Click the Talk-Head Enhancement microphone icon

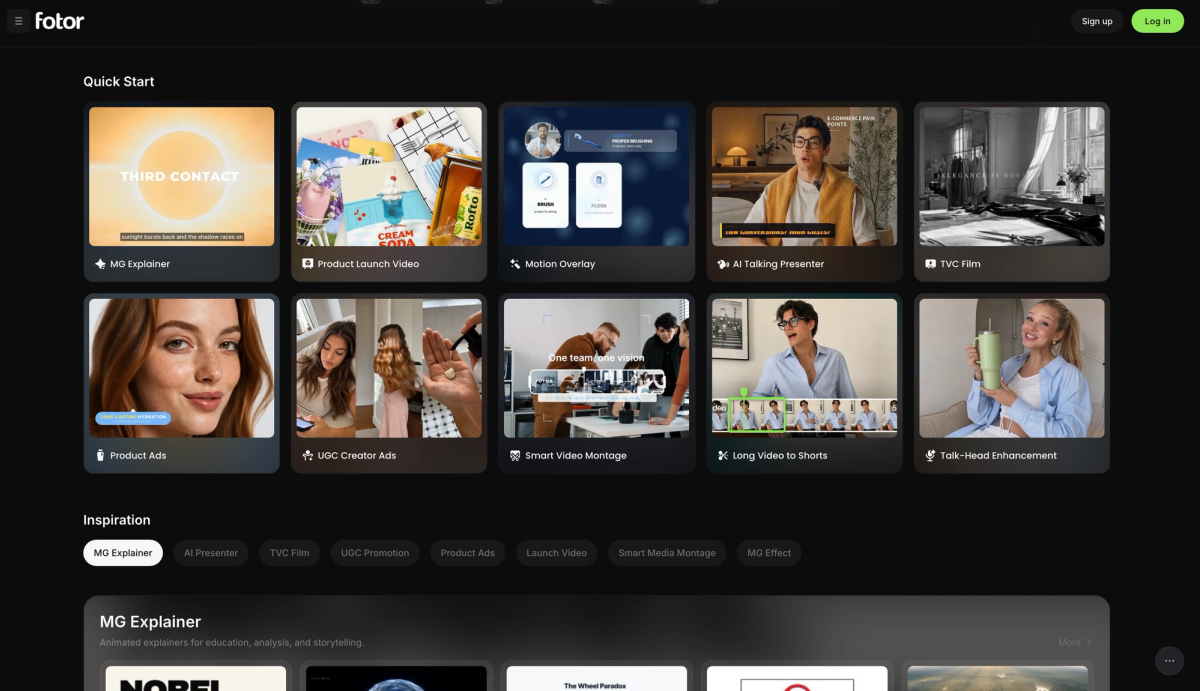[931, 455]
